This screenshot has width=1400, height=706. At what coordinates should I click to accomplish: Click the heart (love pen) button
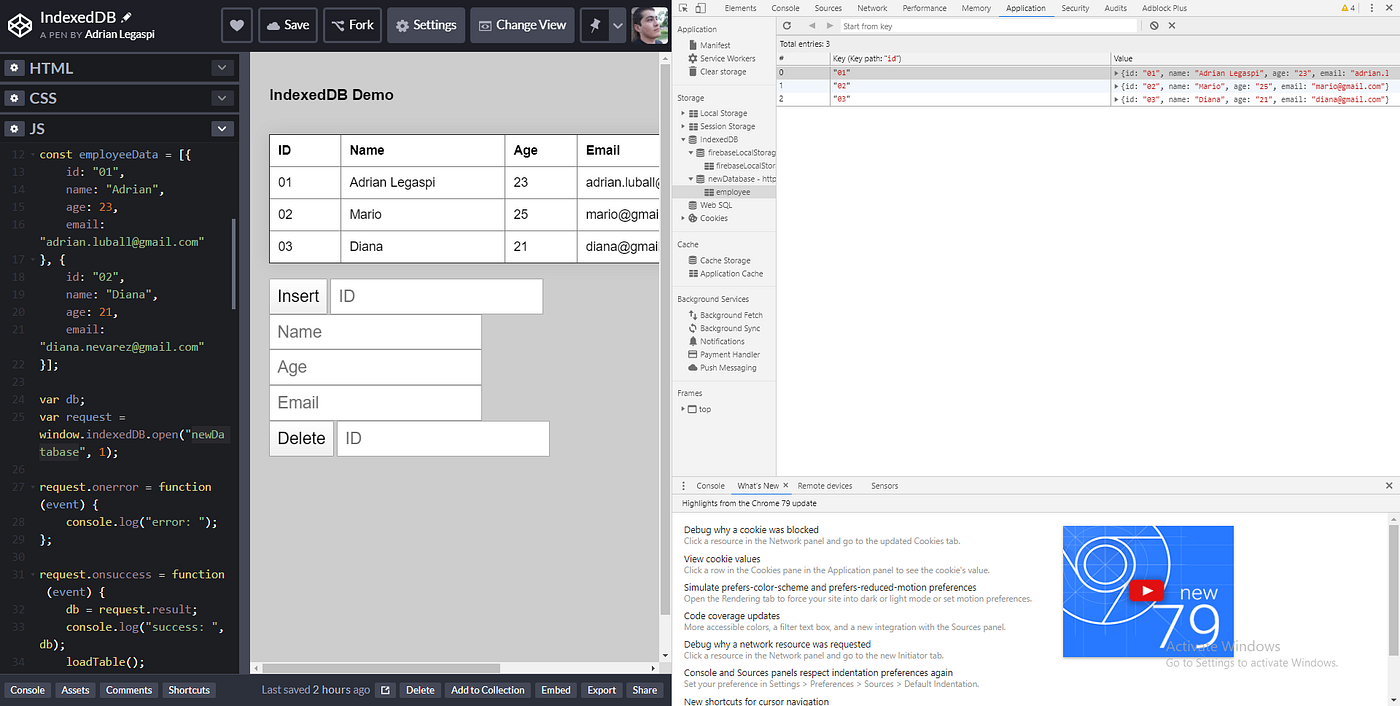236,25
